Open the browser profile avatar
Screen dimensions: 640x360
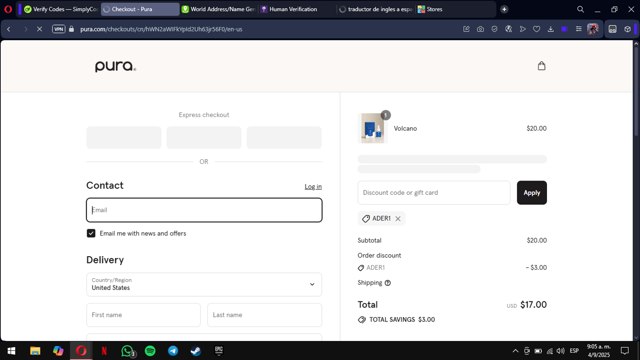click(x=593, y=29)
